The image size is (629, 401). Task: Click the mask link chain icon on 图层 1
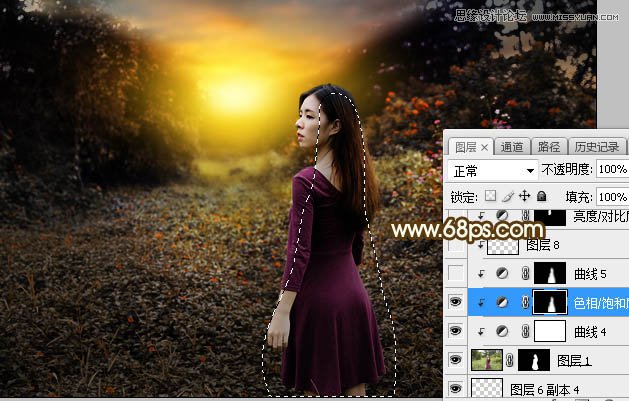coord(512,360)
